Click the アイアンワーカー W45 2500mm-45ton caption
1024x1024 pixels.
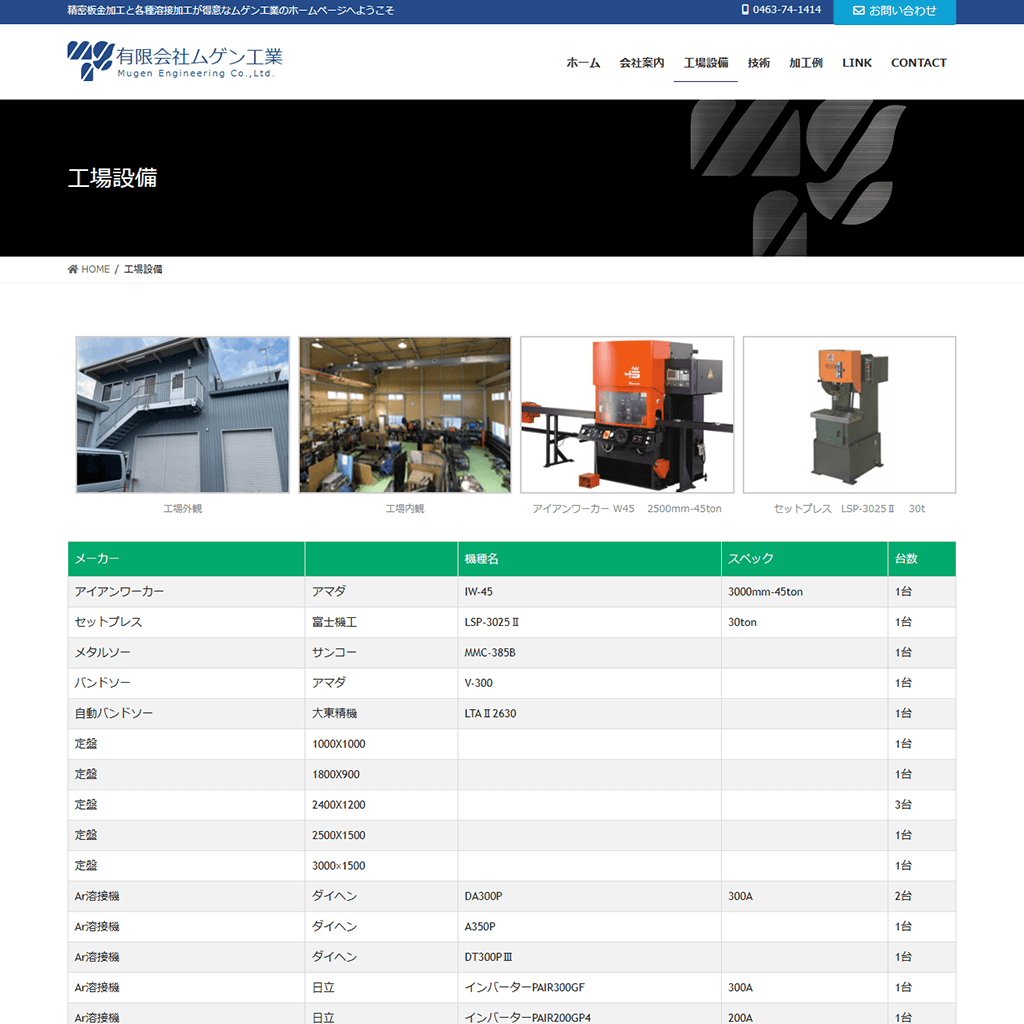[x=627, y=509]
